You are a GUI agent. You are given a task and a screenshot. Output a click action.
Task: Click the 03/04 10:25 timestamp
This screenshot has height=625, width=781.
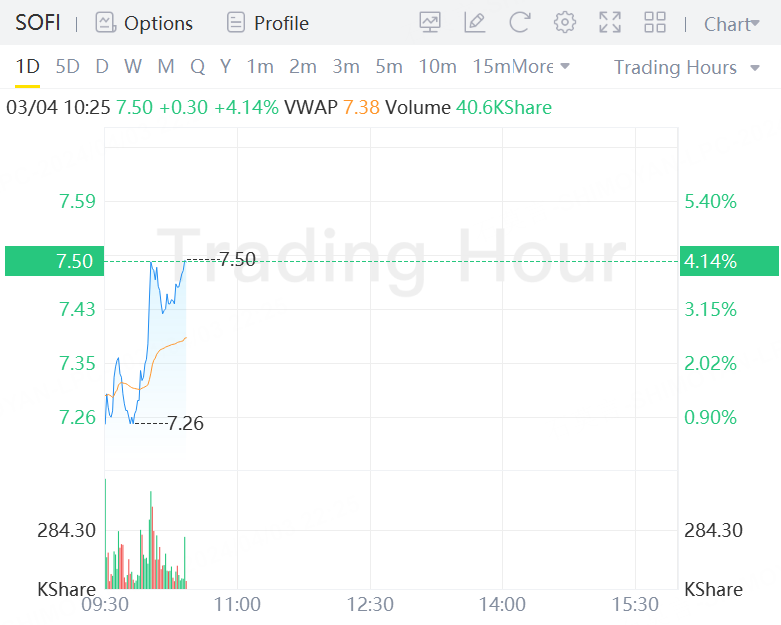tap(58, 107)
